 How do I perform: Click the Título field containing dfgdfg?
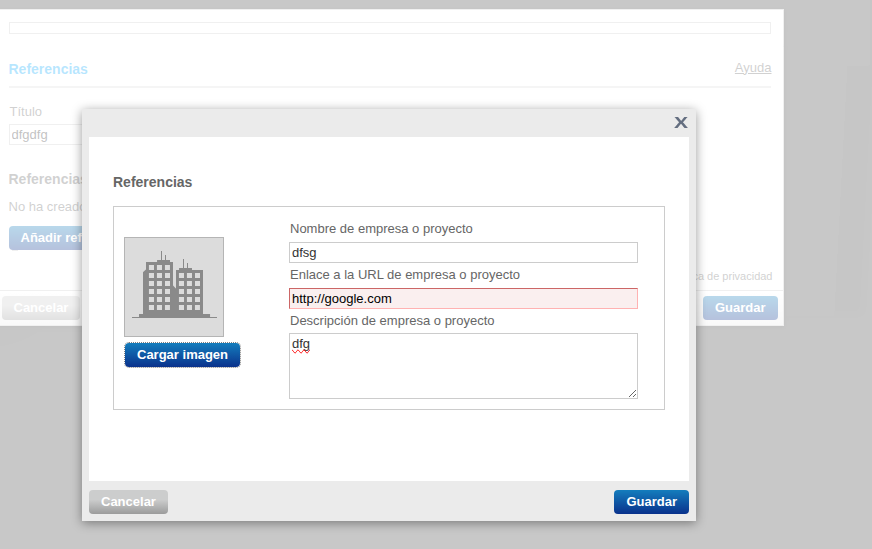pos(44,134)
